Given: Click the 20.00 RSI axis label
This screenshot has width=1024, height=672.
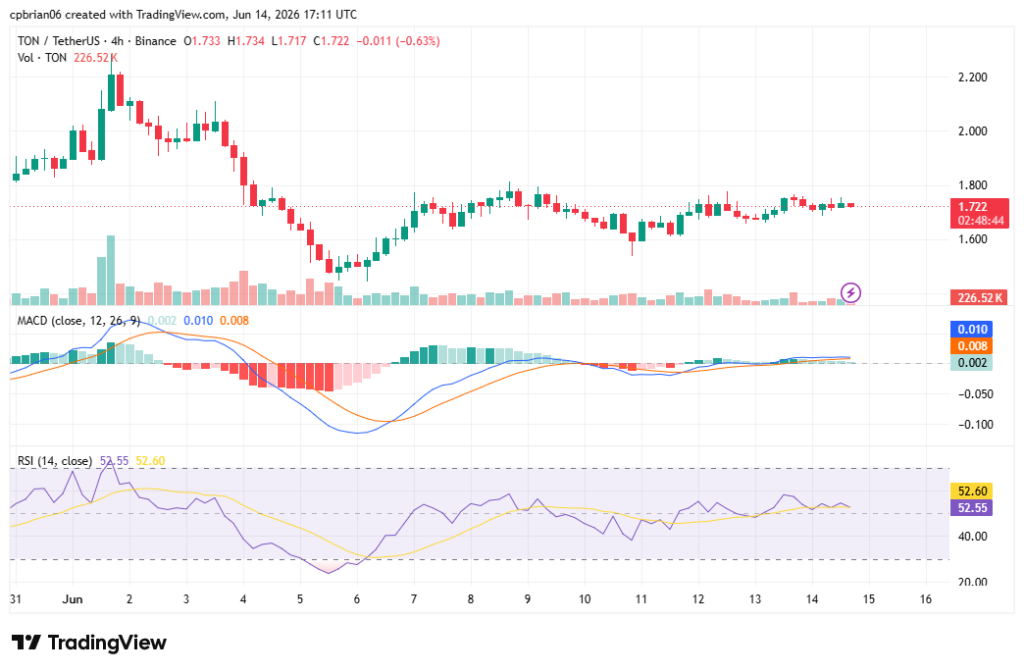Looking at the screenshot, I should click(x=972, y=583).
